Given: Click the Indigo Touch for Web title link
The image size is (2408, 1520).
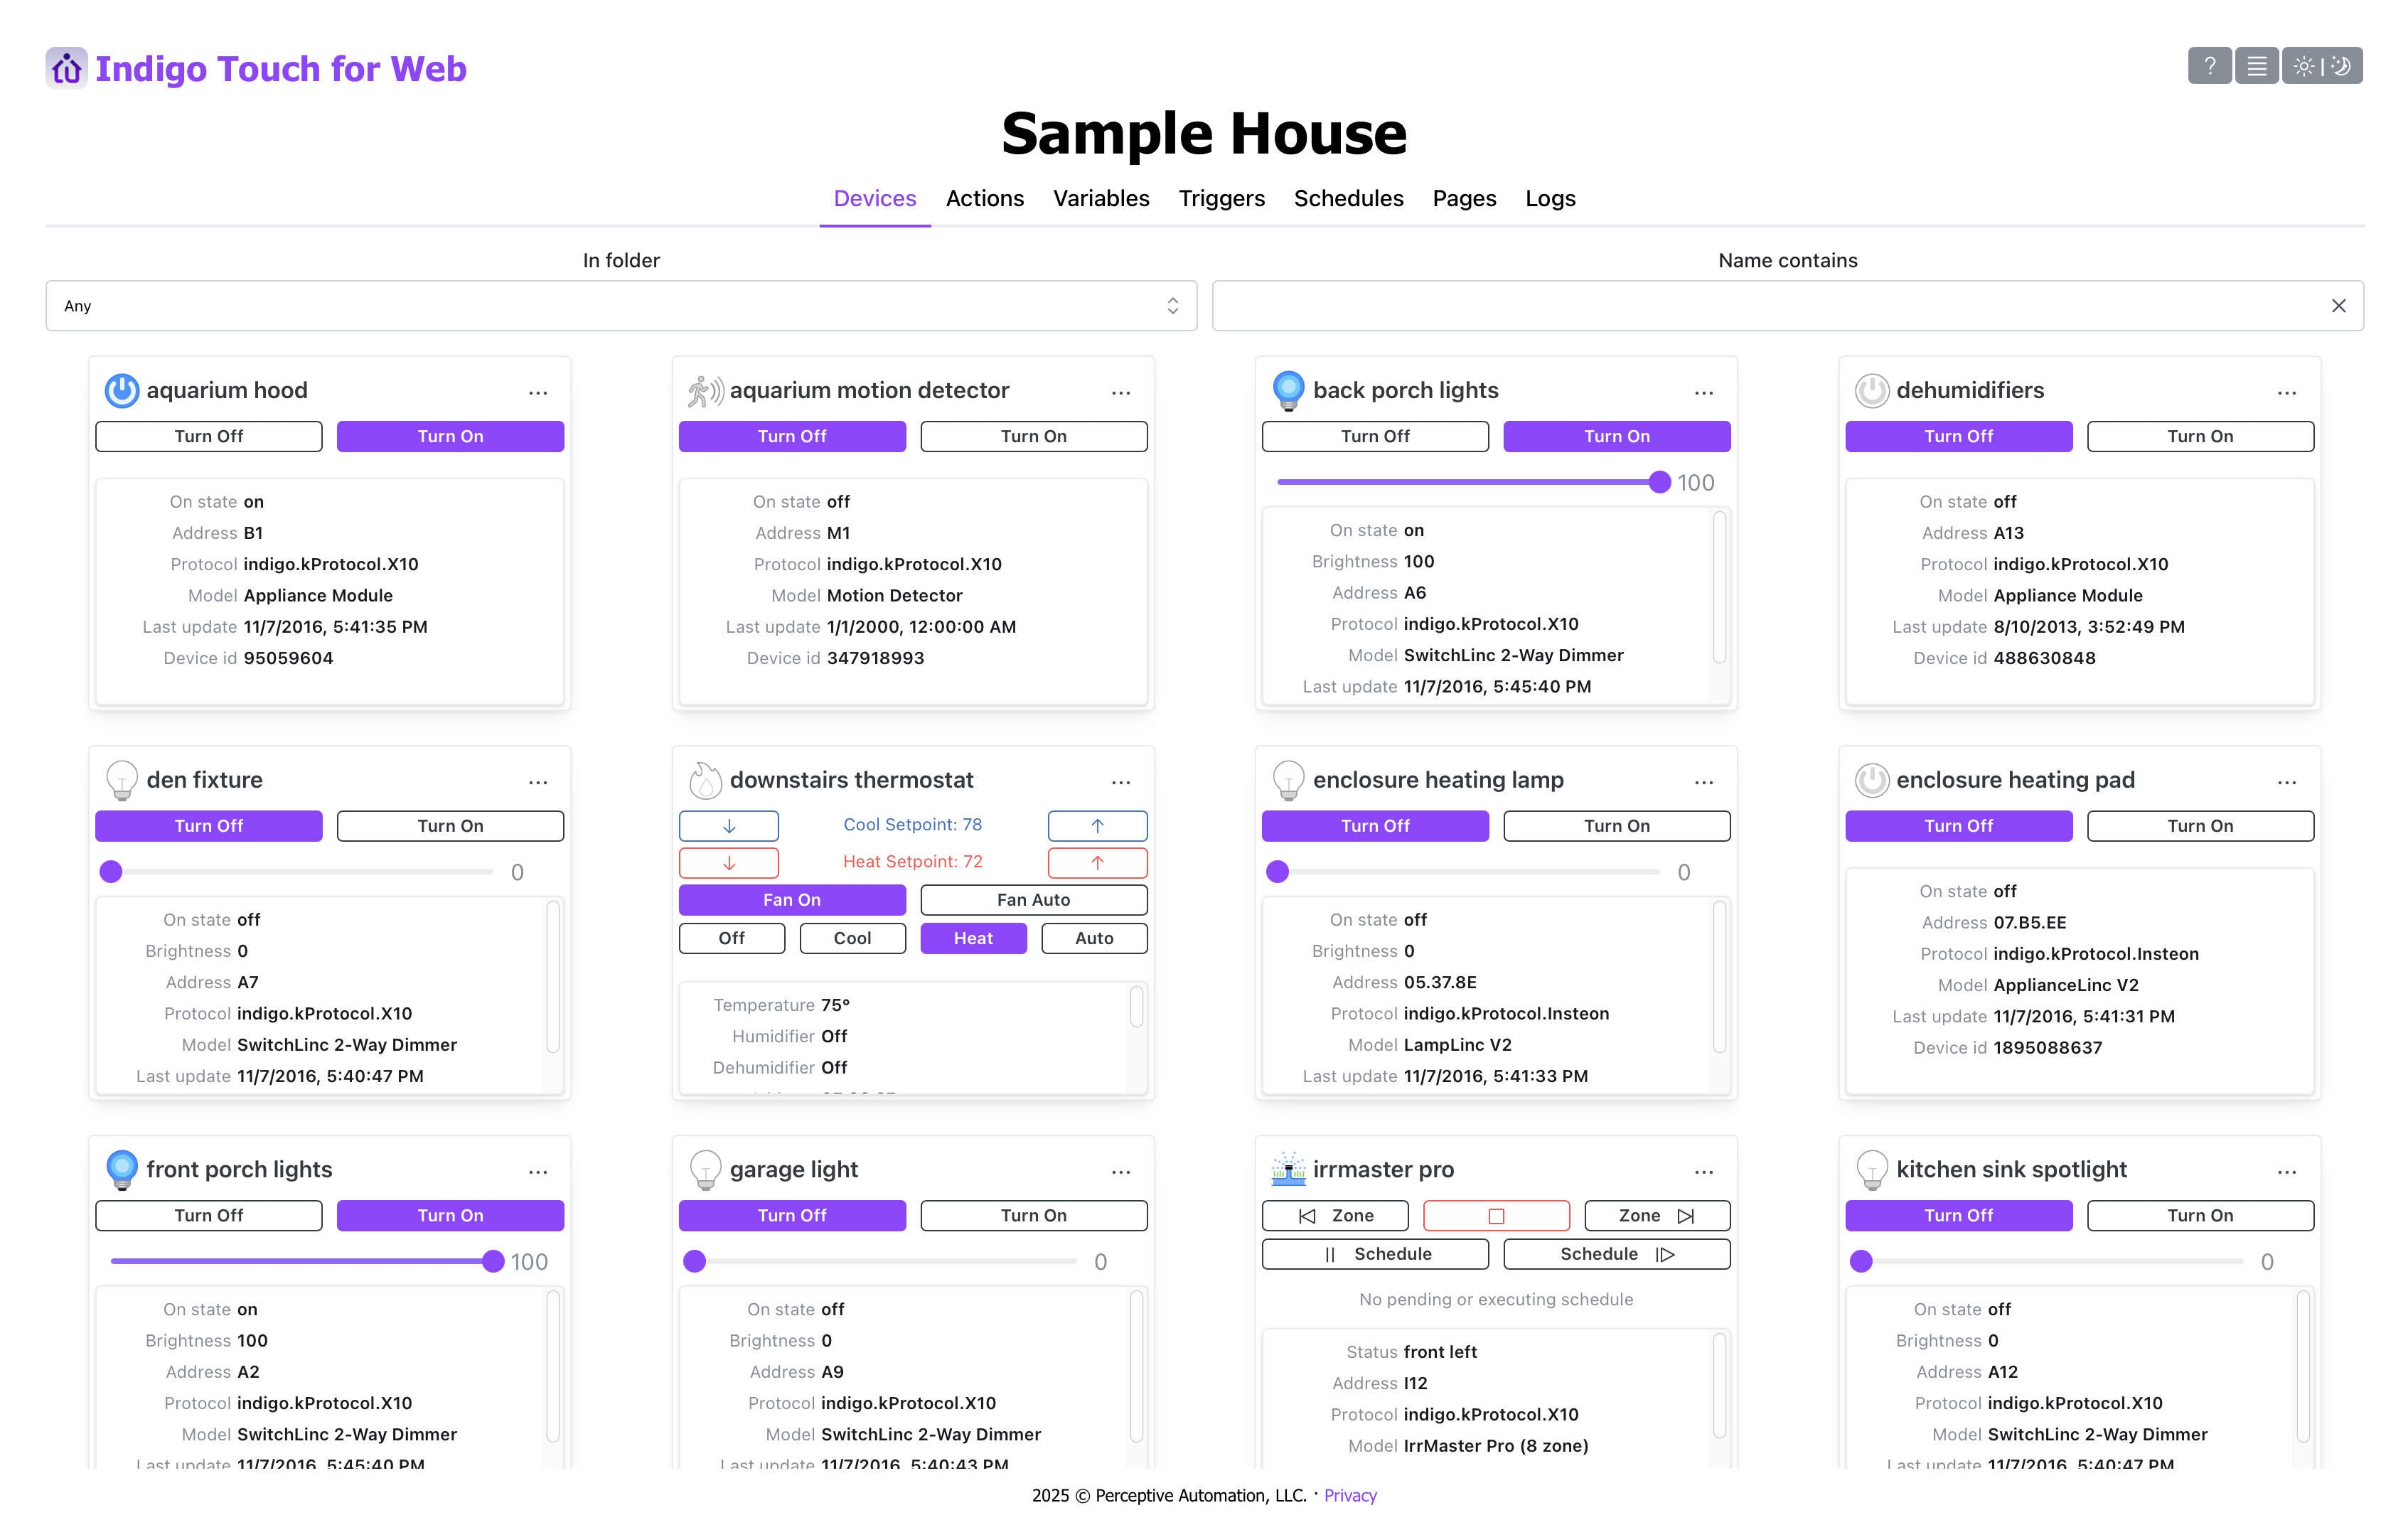Looking at the screenshot, I should 281,68.
